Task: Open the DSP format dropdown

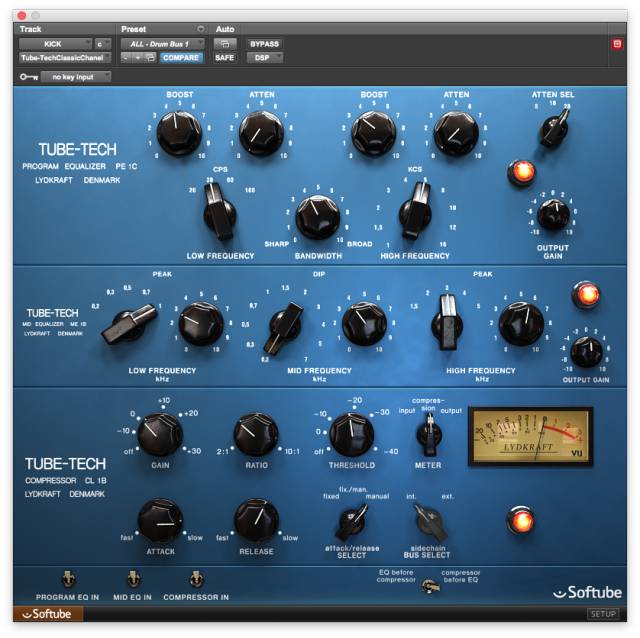Action: click(264, 58)
